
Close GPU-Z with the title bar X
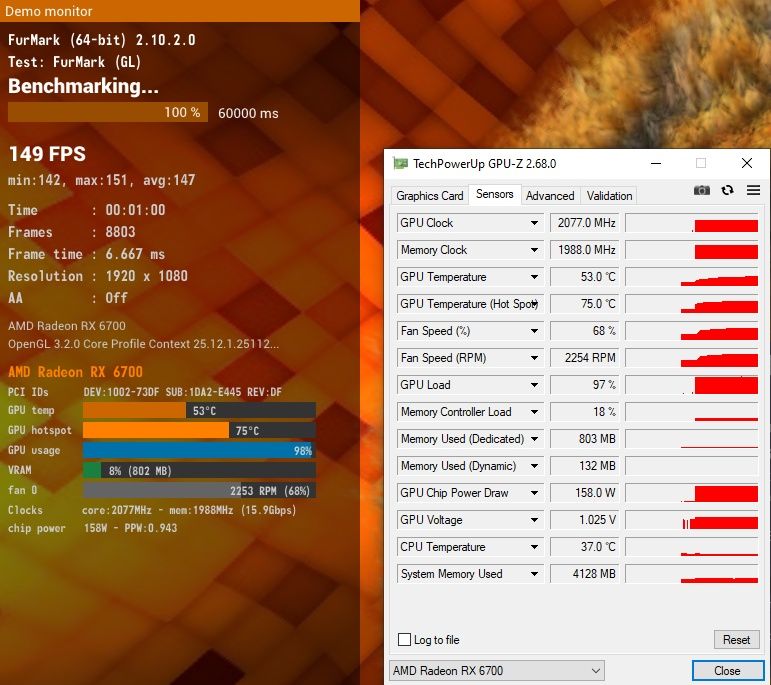click(x=746, y=163)
